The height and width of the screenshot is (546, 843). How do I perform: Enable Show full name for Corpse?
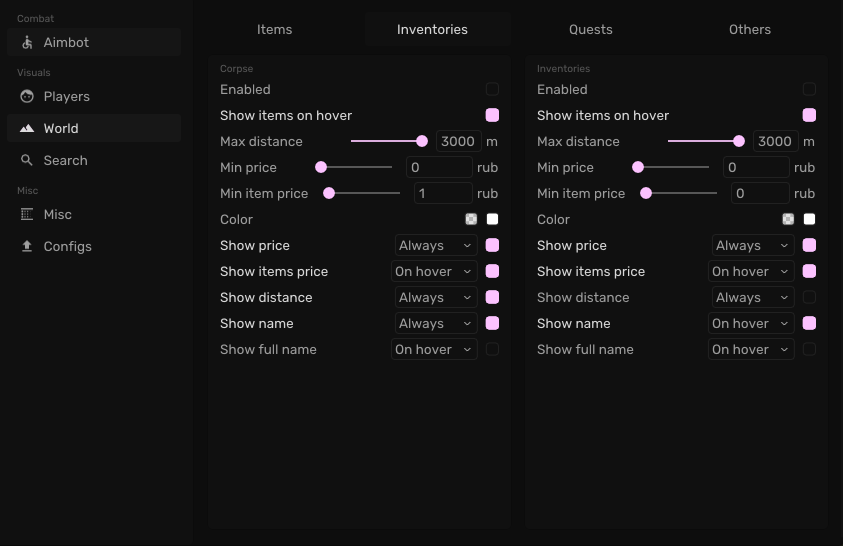coord(492,349)
